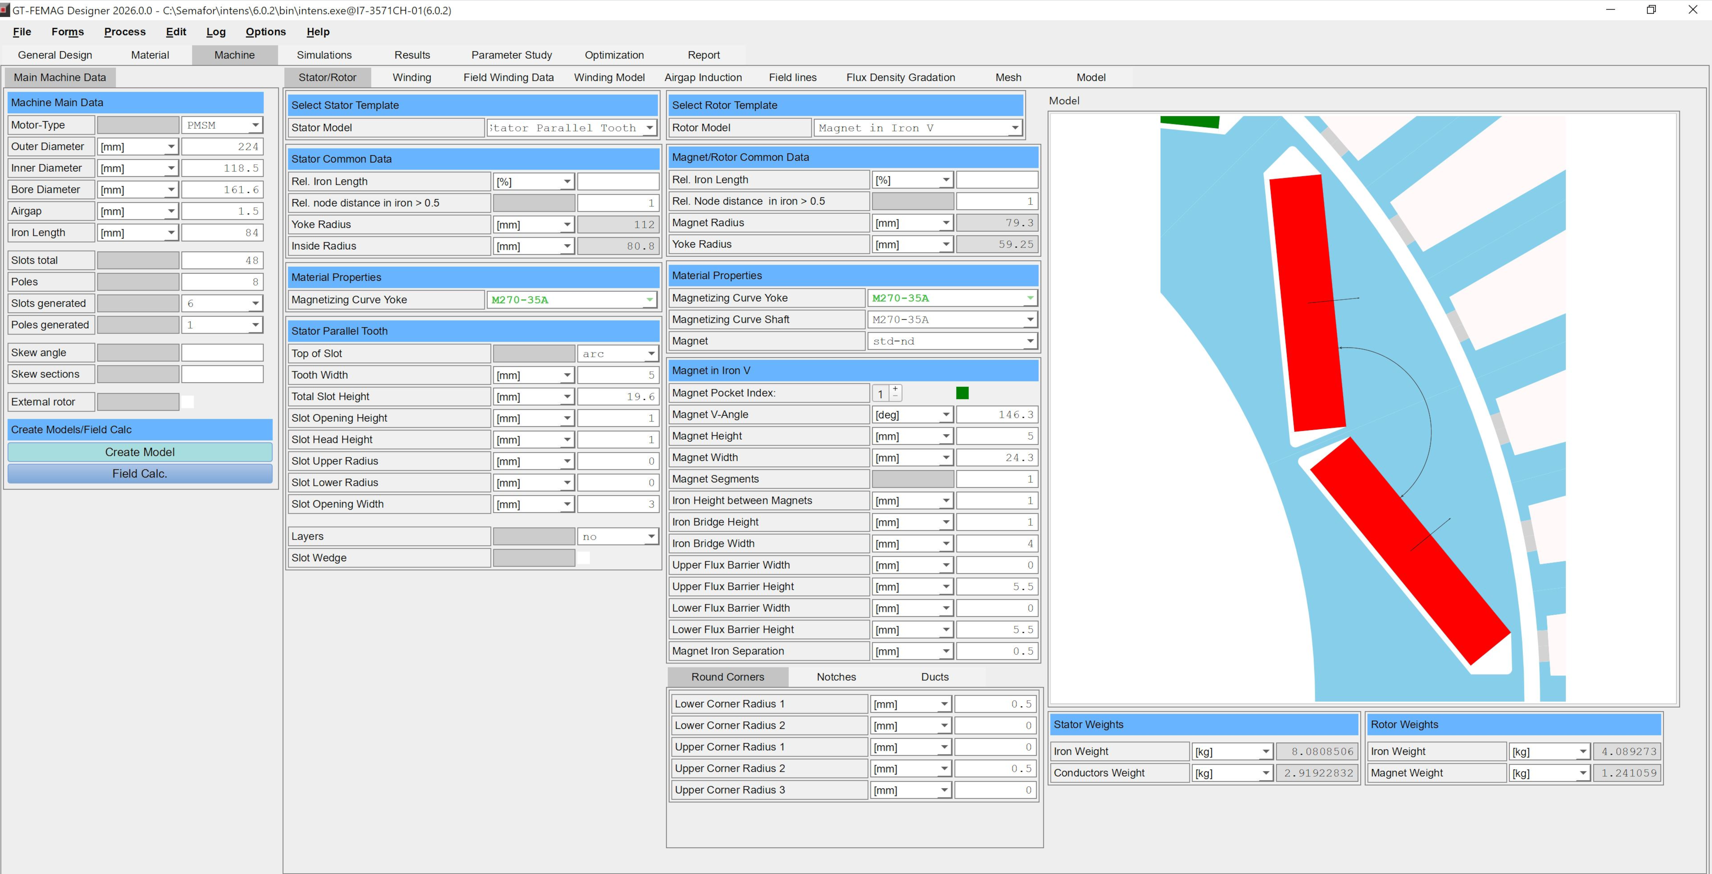Increment the Magnet Pocket Index with plus
The height and width of the screenshot is (874, 1712).
pos(895,389)
